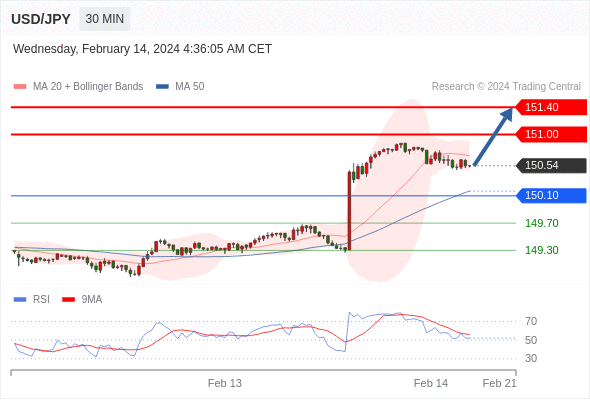Screen dimensions: 590x400
Task: Click the USD/JPY pair title
Action: (x=41, y=19)
